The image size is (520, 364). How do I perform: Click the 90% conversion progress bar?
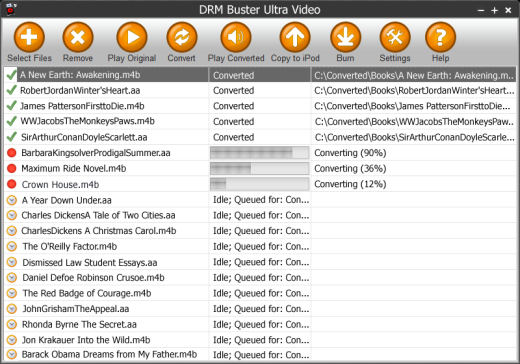pyautogui.click(x=259, y=153)
